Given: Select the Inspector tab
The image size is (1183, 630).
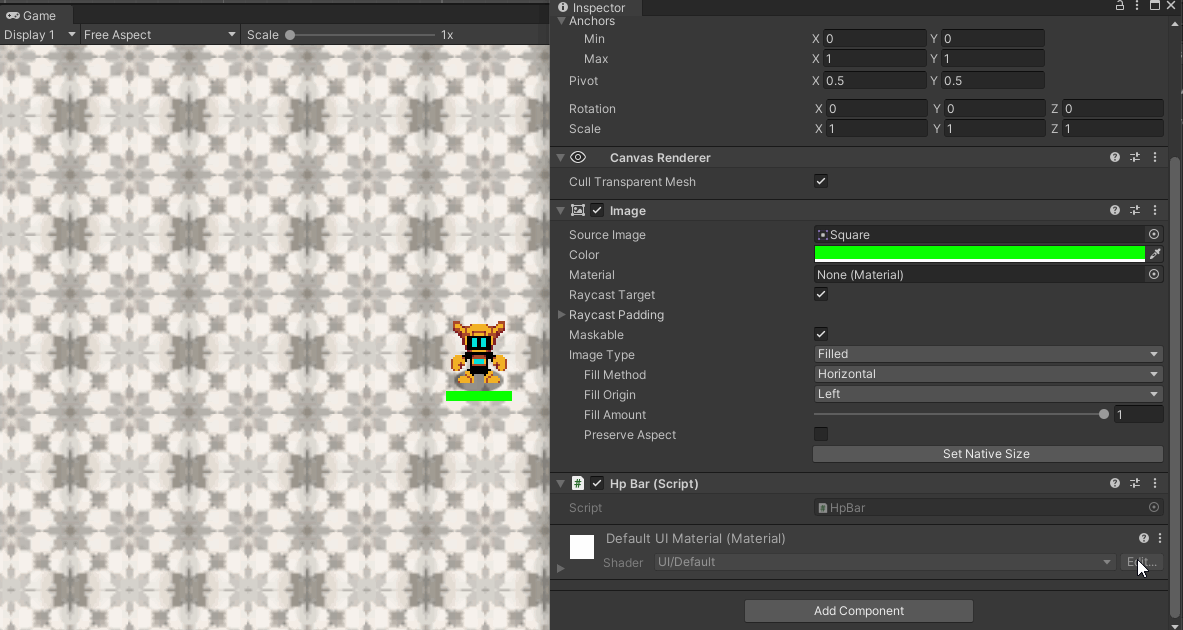Looking at the screenshot, I should pos(598,8).
